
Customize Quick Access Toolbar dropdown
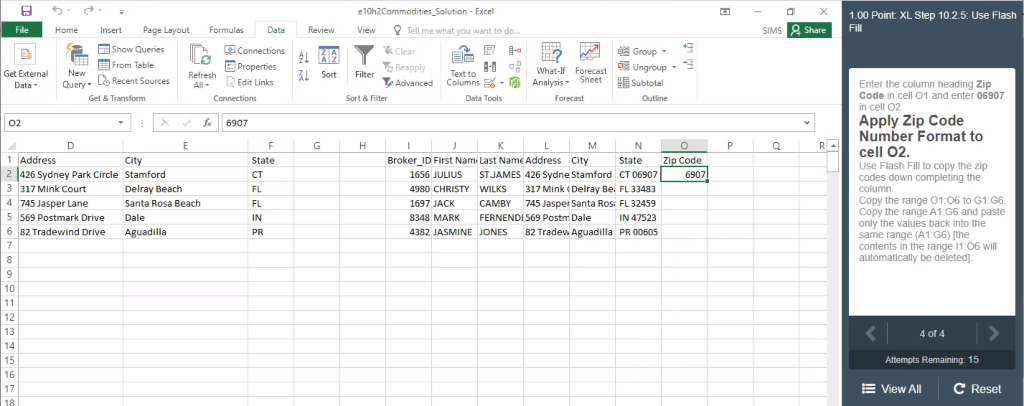(x=121, y=12)
